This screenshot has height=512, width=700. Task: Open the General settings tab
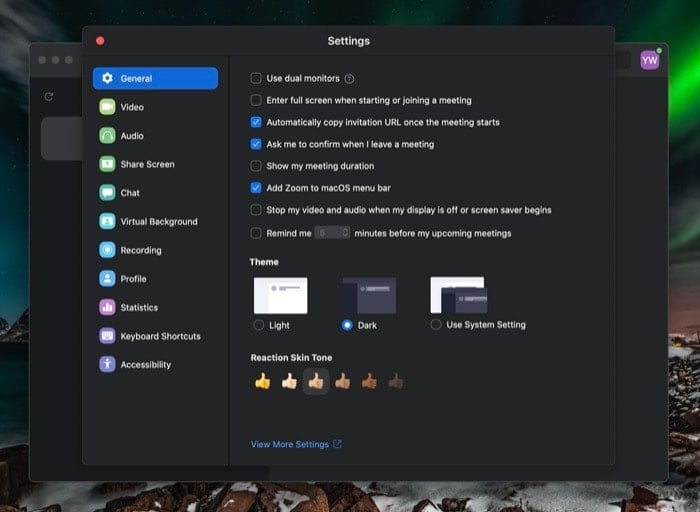(155, 78)
